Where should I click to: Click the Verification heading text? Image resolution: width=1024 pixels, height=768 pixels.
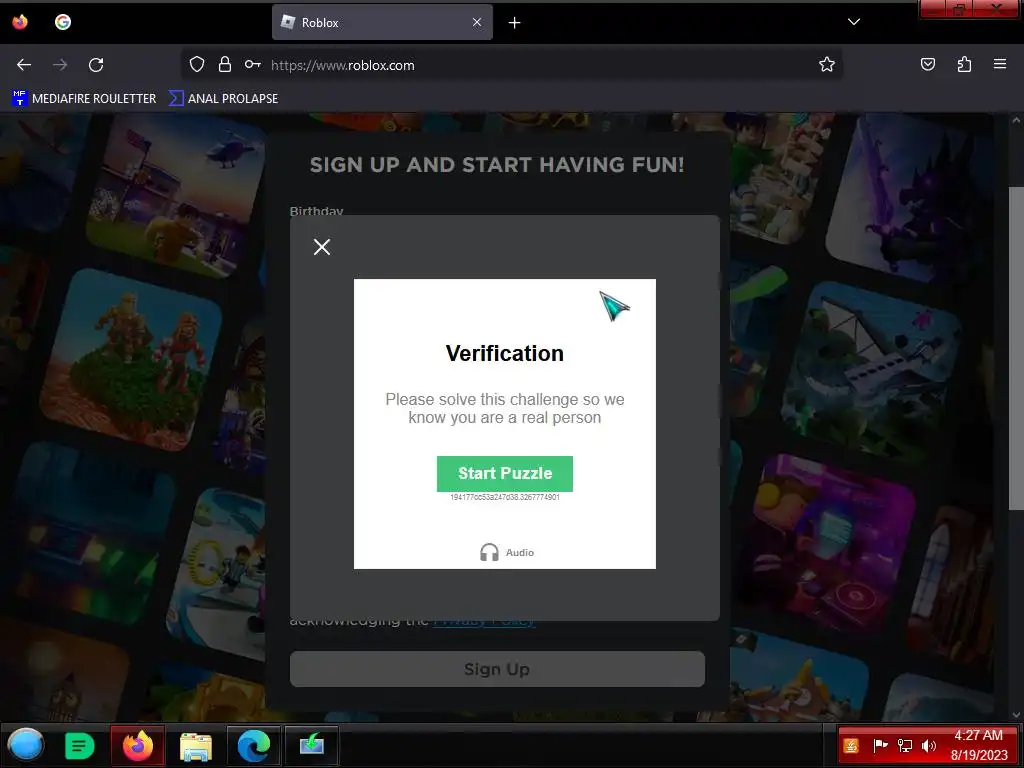tap(505, 353)
